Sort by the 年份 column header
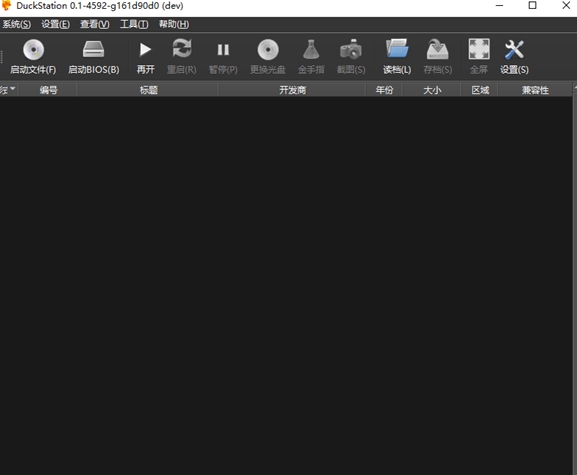This screenshot has height=475, width=577. pos(384,90)
